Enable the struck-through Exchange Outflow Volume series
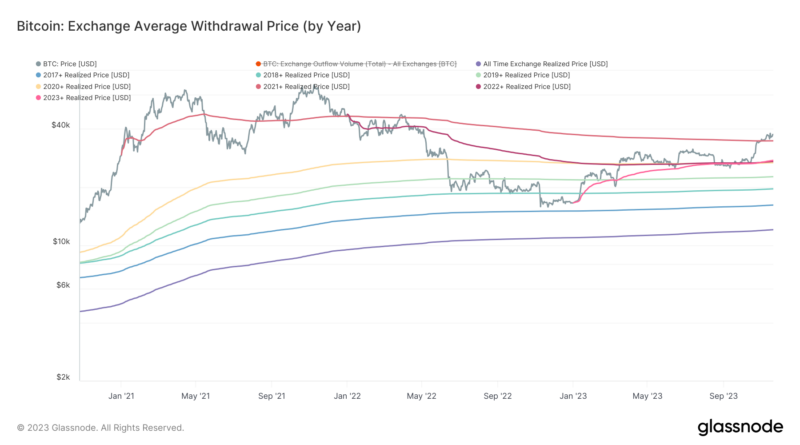The height and width of the screenshot is (445, 800). [x=362, y=64]
